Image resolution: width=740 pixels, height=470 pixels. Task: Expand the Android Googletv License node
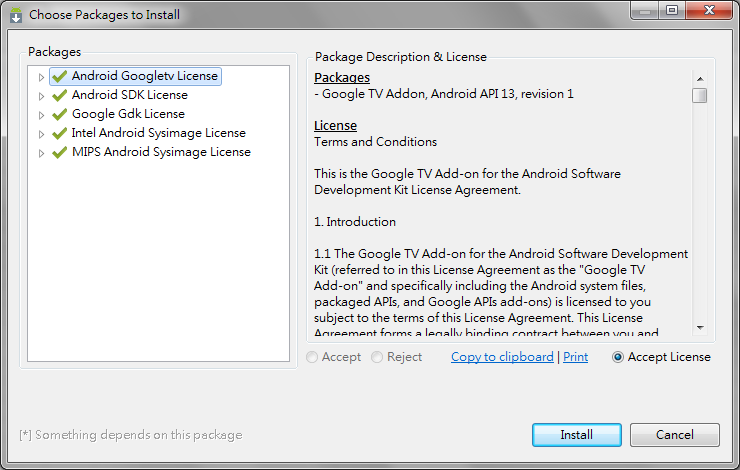tap(41, 77)
